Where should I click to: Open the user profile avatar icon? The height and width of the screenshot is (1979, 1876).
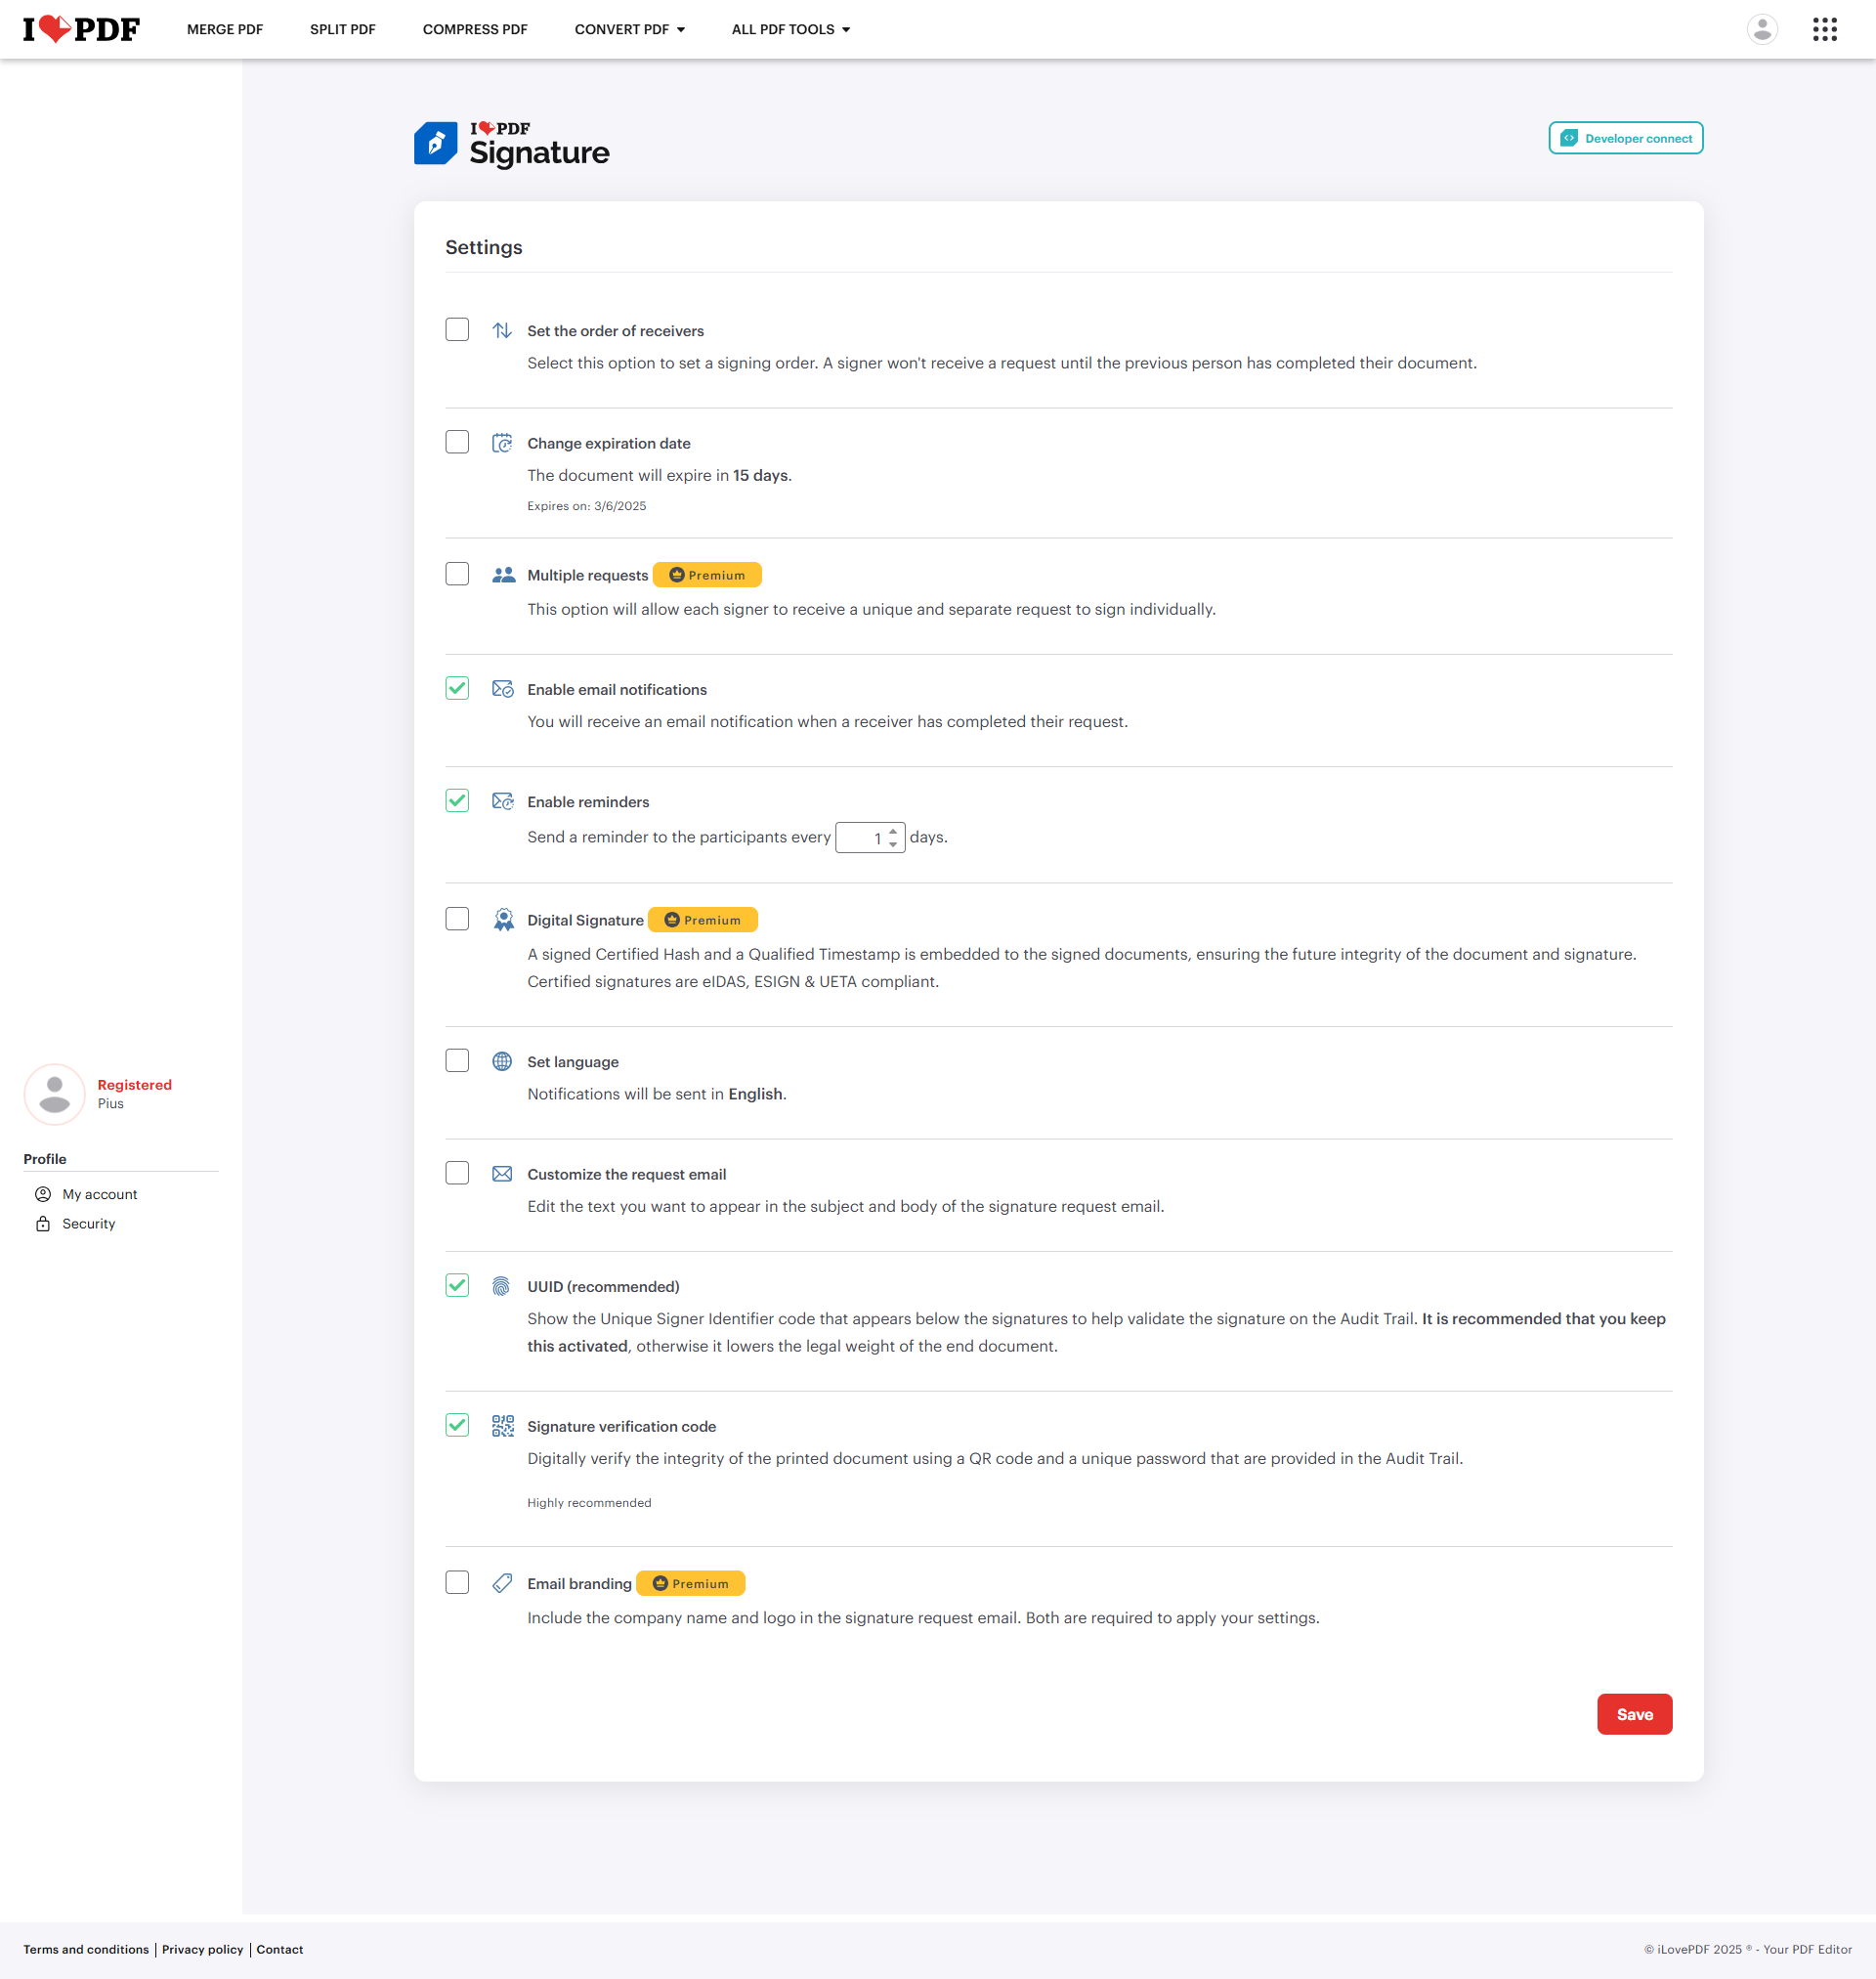[x=1761, y=29]
